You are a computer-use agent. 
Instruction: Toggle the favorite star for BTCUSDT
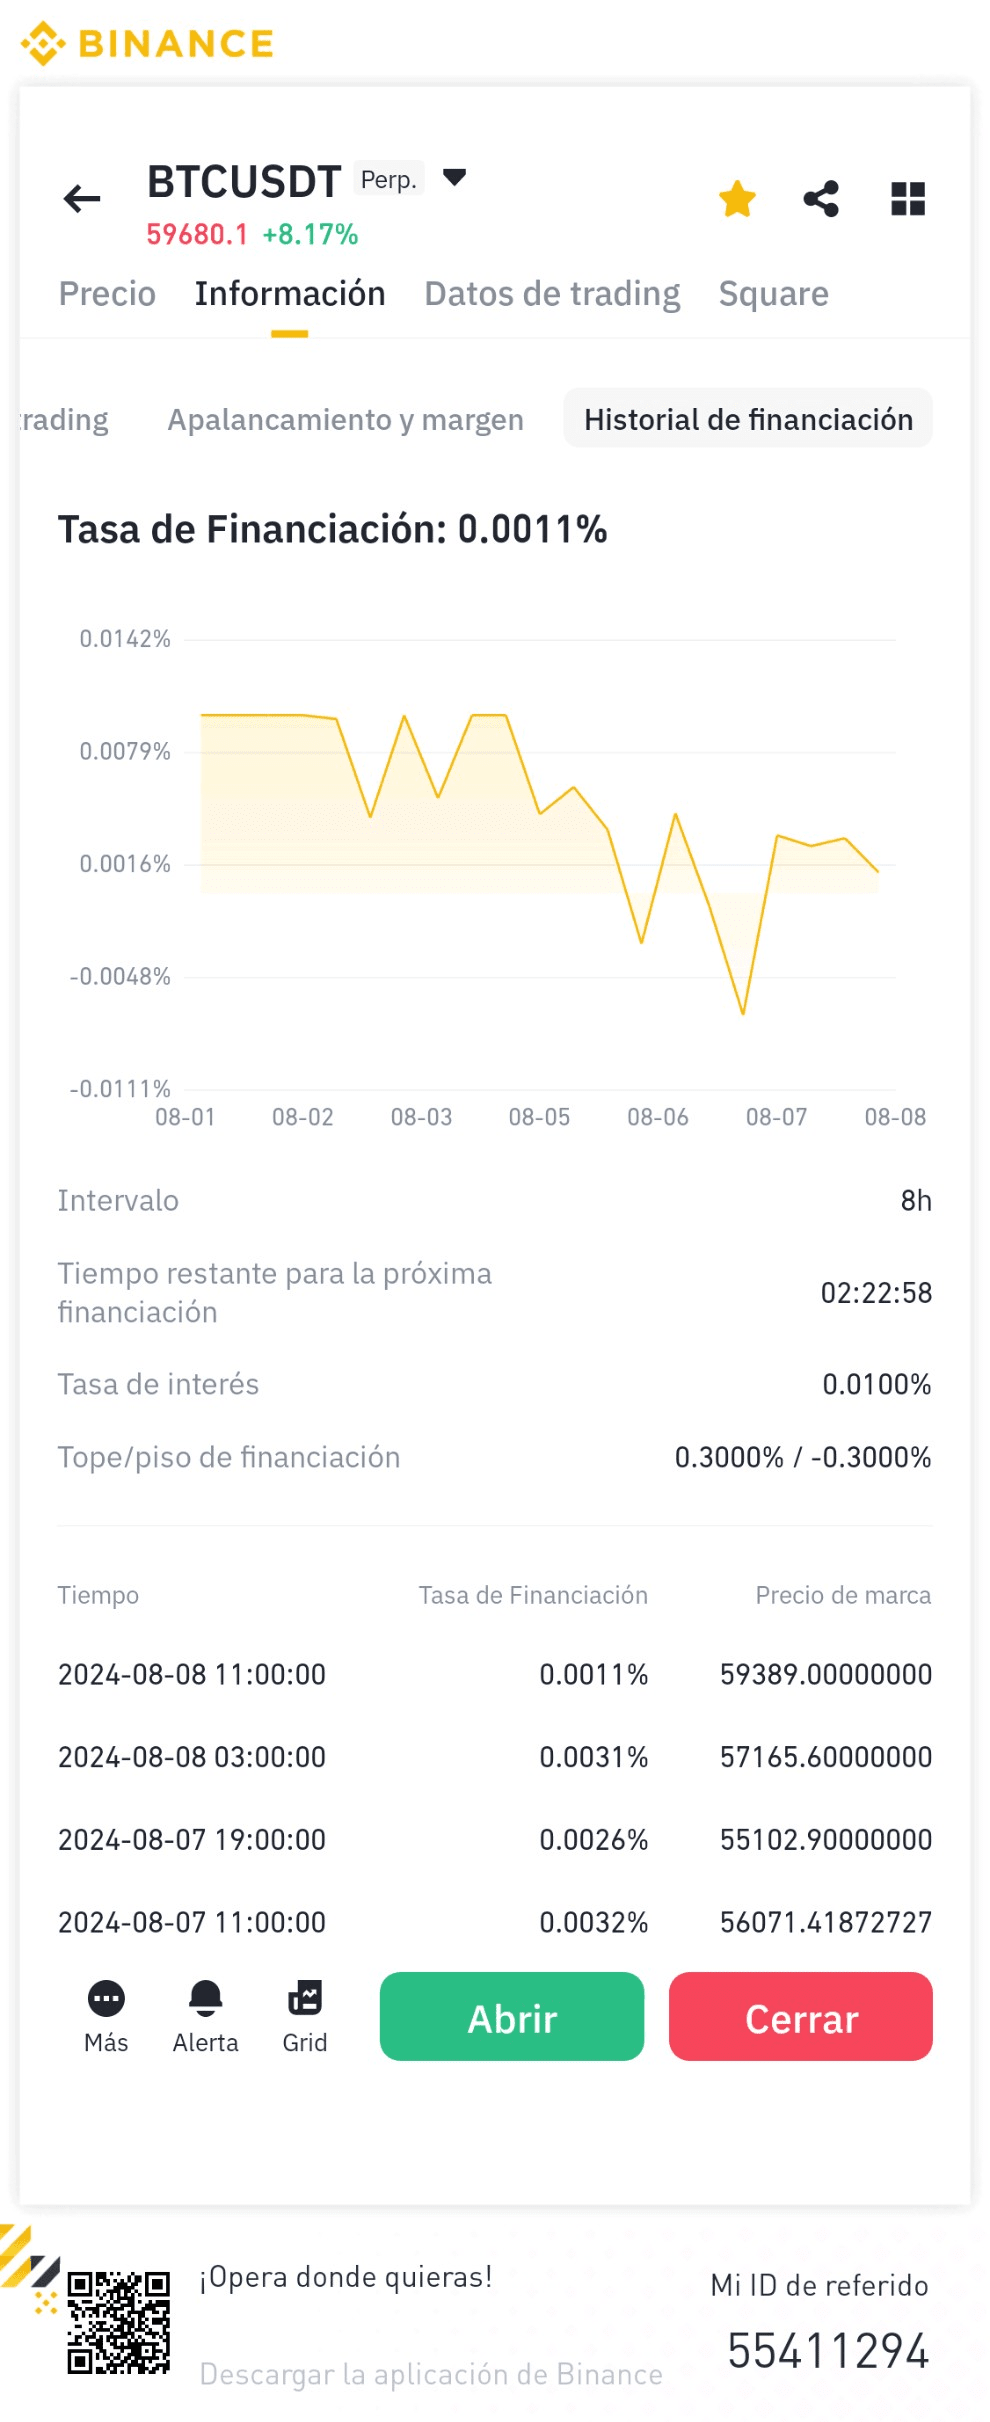pos(737,199)
